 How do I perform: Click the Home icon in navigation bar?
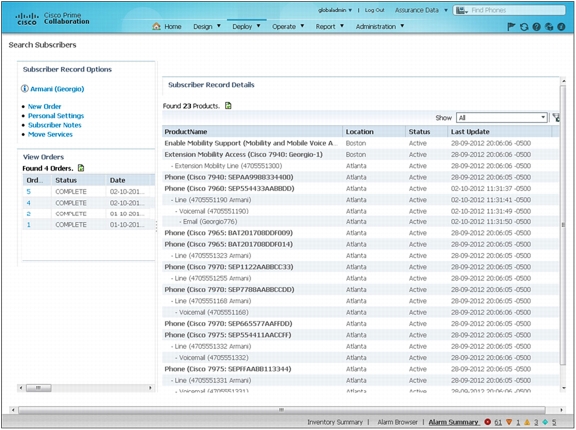click(x=156, y=26)
